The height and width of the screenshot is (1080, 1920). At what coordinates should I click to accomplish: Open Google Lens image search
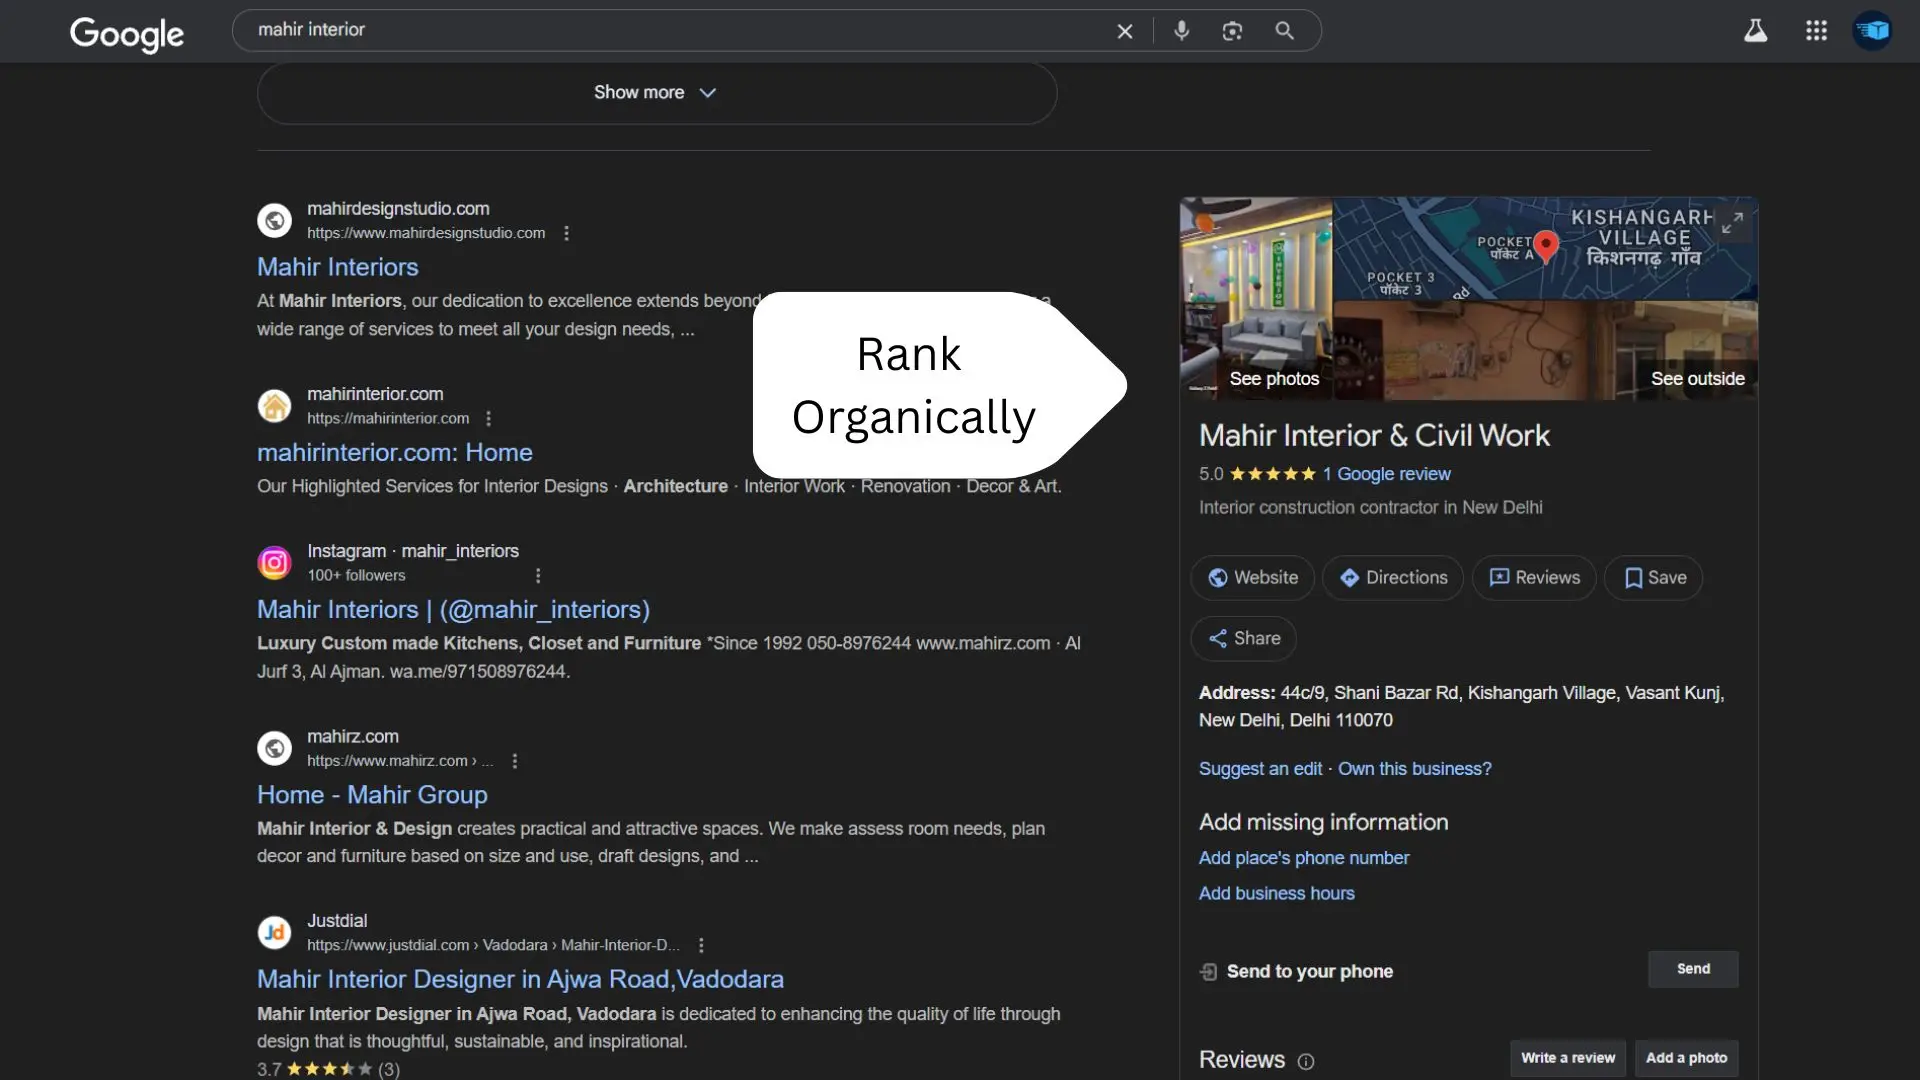click(1232, 31)
